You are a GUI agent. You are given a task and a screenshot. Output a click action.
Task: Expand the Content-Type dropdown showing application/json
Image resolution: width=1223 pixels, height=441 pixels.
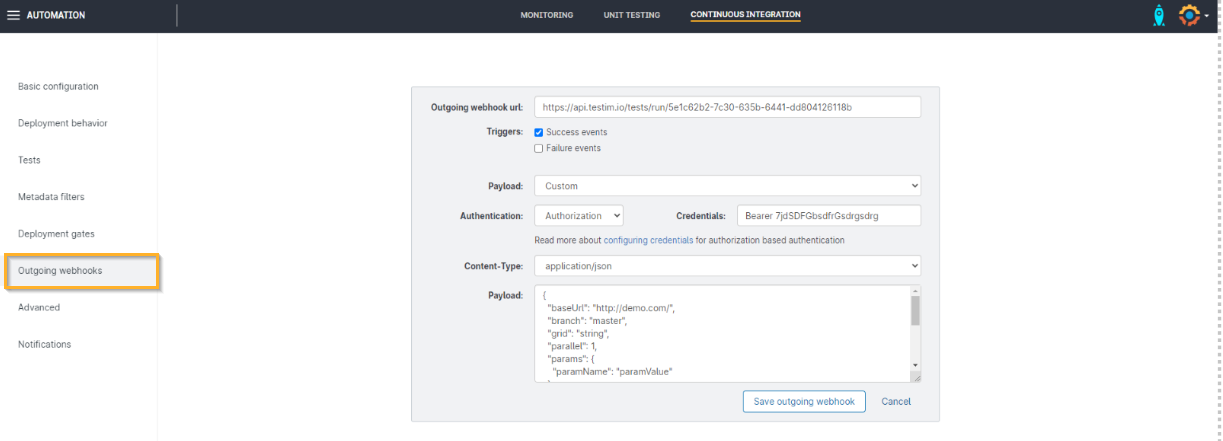click(x=727, y=266)
